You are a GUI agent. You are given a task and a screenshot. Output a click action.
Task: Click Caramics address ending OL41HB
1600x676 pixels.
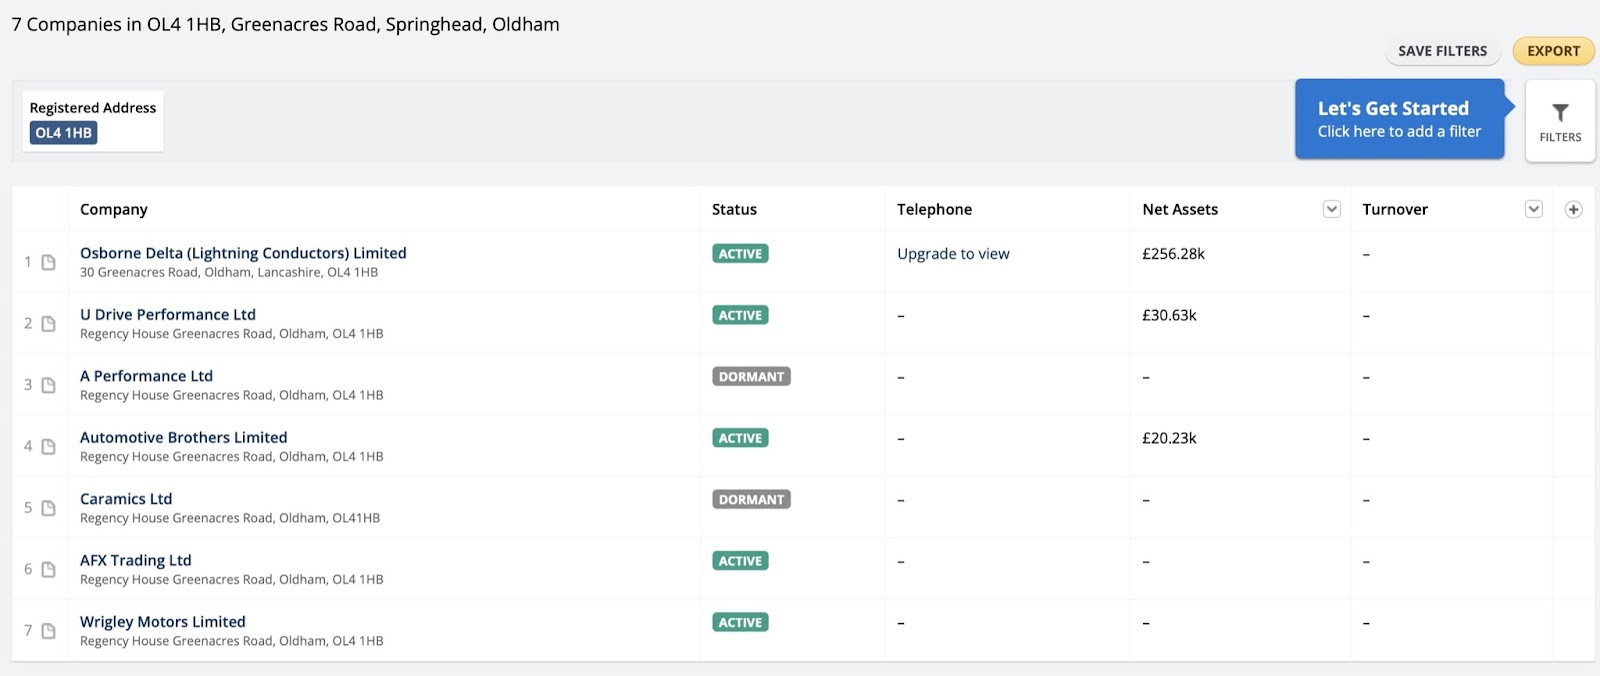pyautogui.click(x=230, y=518)
